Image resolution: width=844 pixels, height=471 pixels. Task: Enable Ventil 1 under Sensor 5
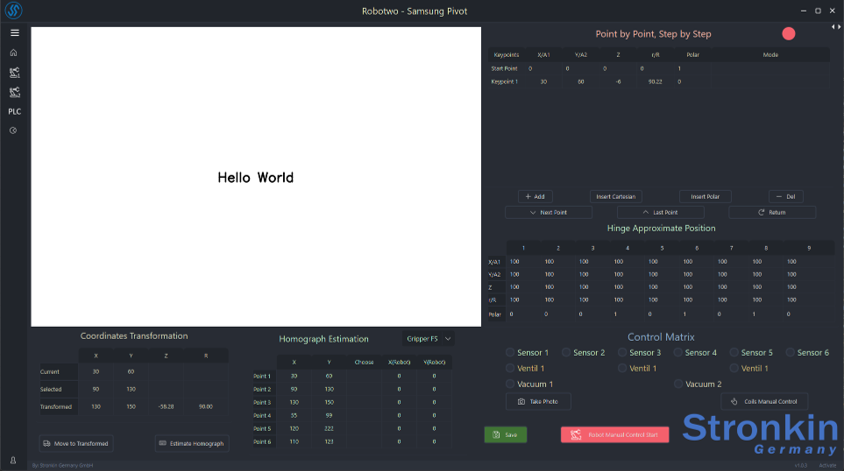coord(734,368)
